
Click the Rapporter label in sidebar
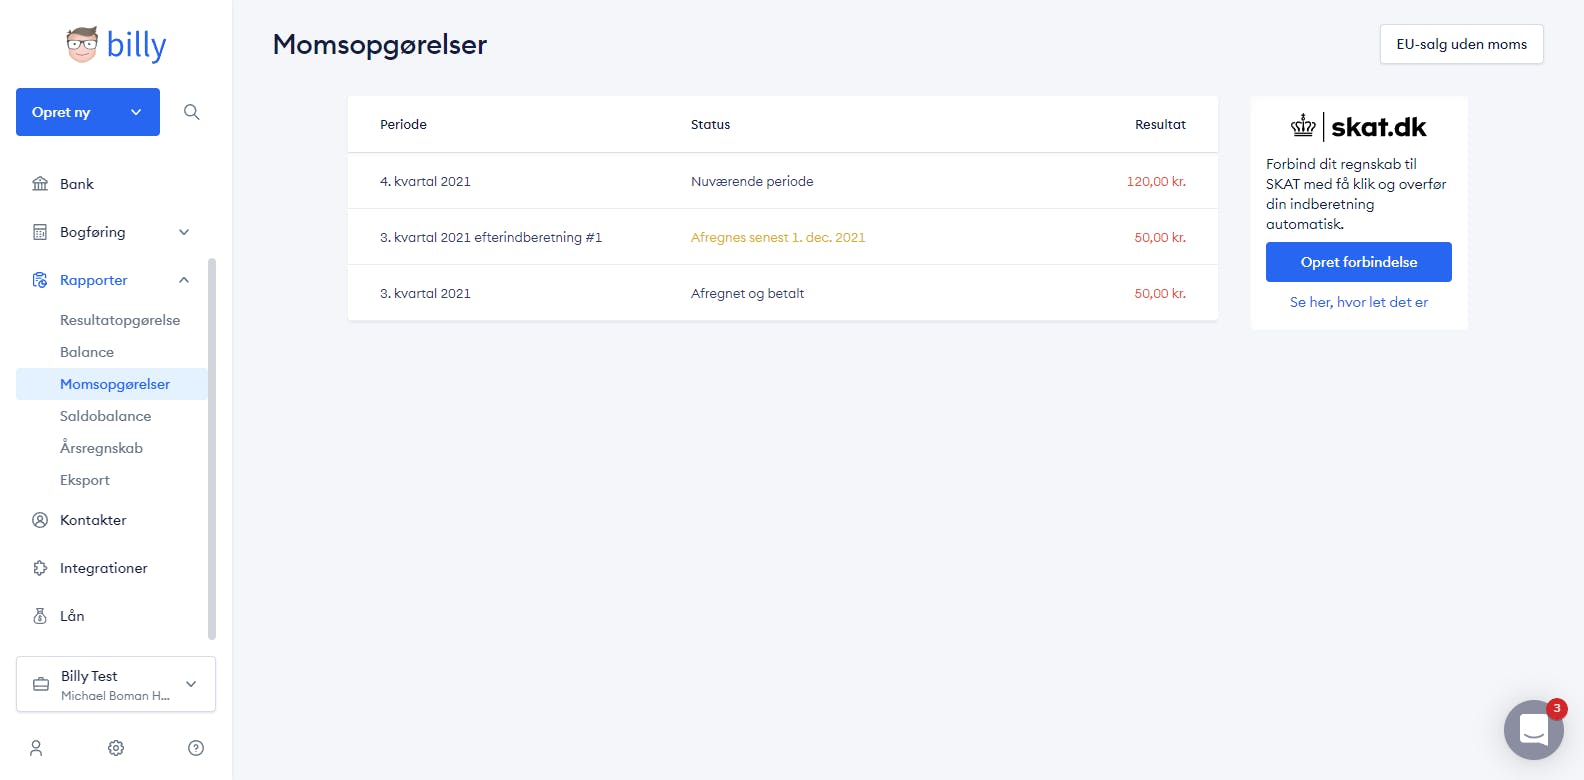pos(94,280)
